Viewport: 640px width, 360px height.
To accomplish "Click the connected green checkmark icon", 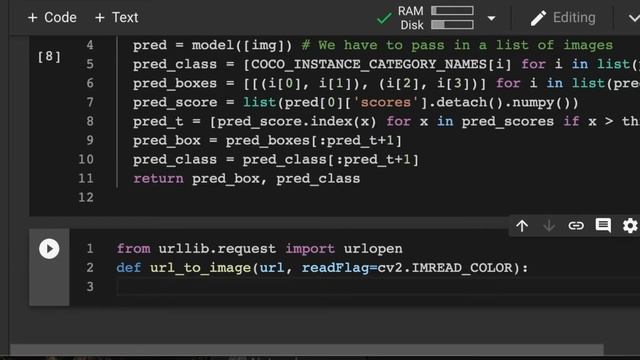I will point(384,18).
